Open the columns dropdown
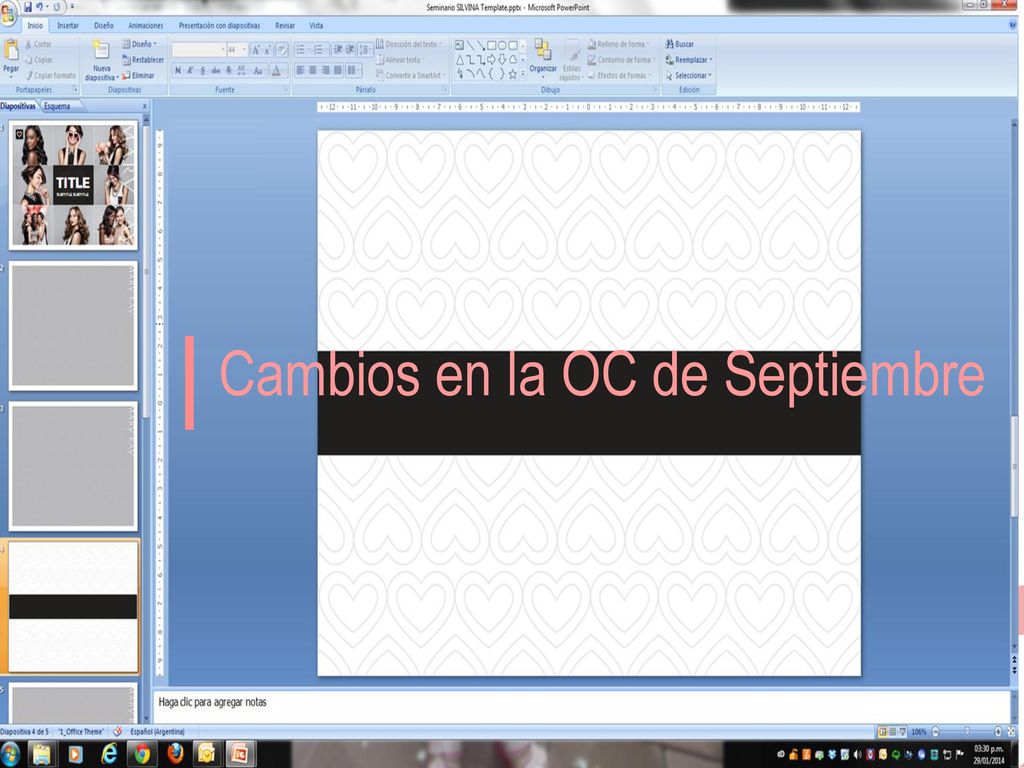Screen dimensions: 1024x768 click(x=353, y=70)
